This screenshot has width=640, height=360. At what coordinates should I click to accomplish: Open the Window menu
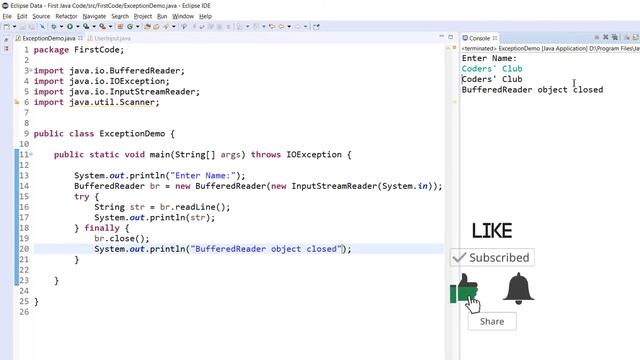pyautogui.click(x=183, y=16)
